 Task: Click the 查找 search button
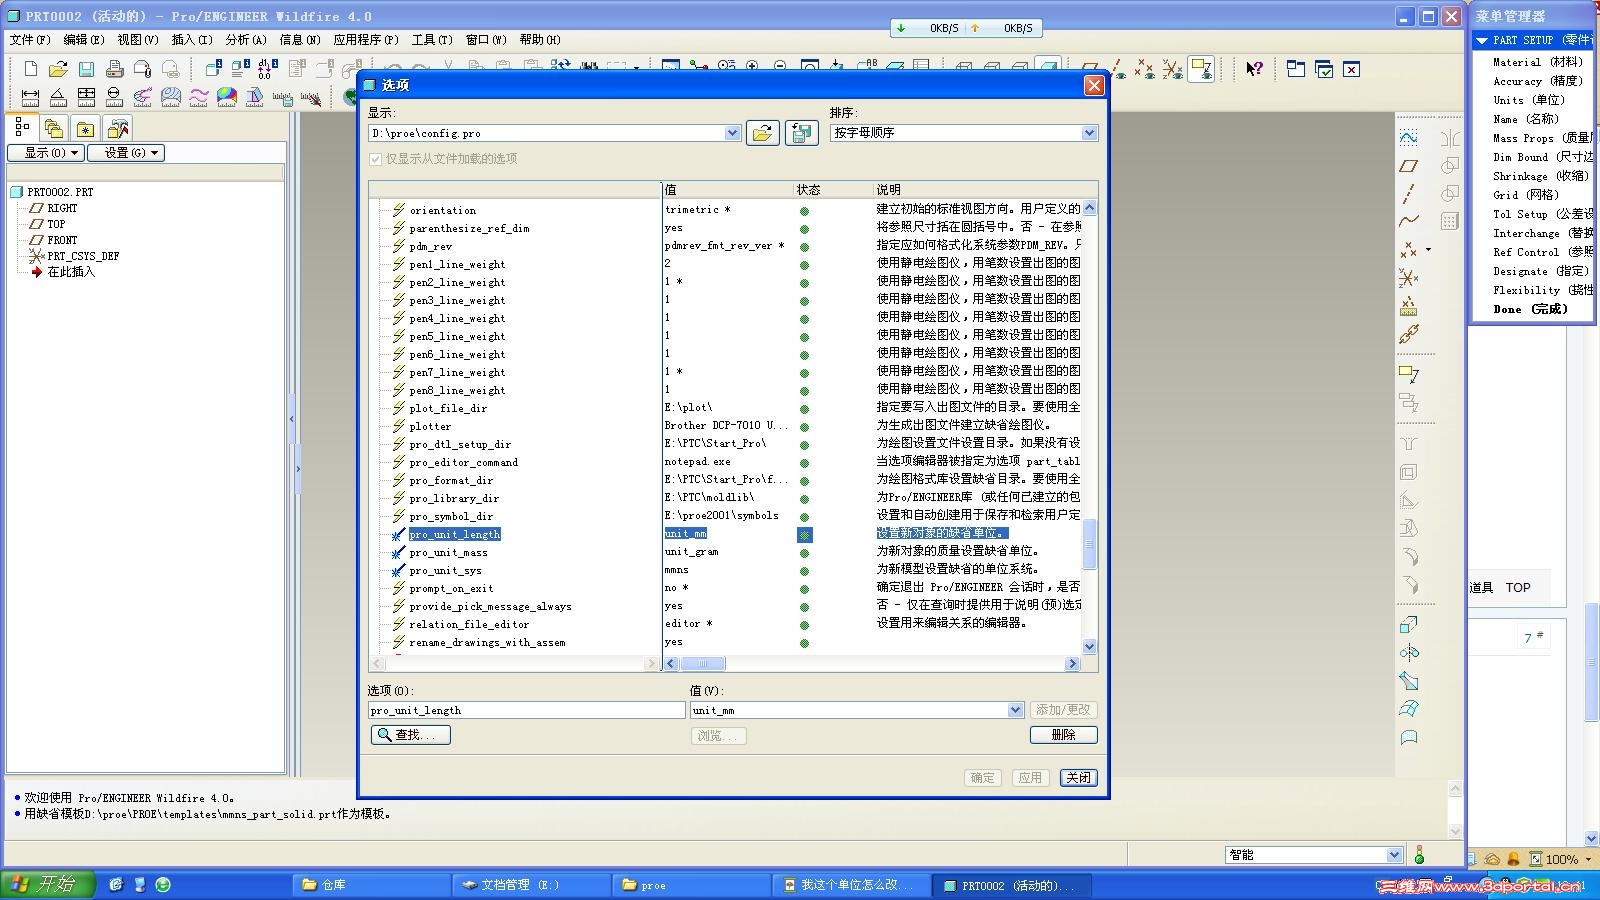click(x=411, y=735)
